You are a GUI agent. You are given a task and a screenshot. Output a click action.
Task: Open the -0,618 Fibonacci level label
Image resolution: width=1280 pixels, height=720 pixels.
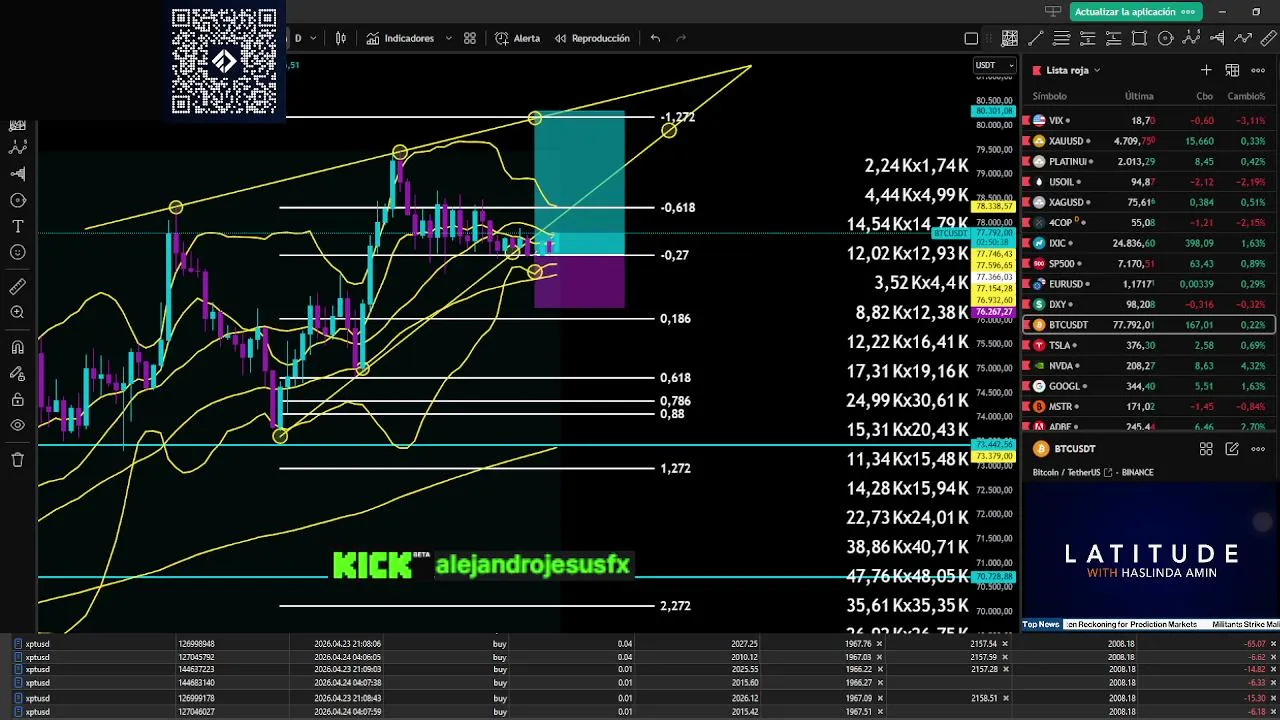point(677,208)
